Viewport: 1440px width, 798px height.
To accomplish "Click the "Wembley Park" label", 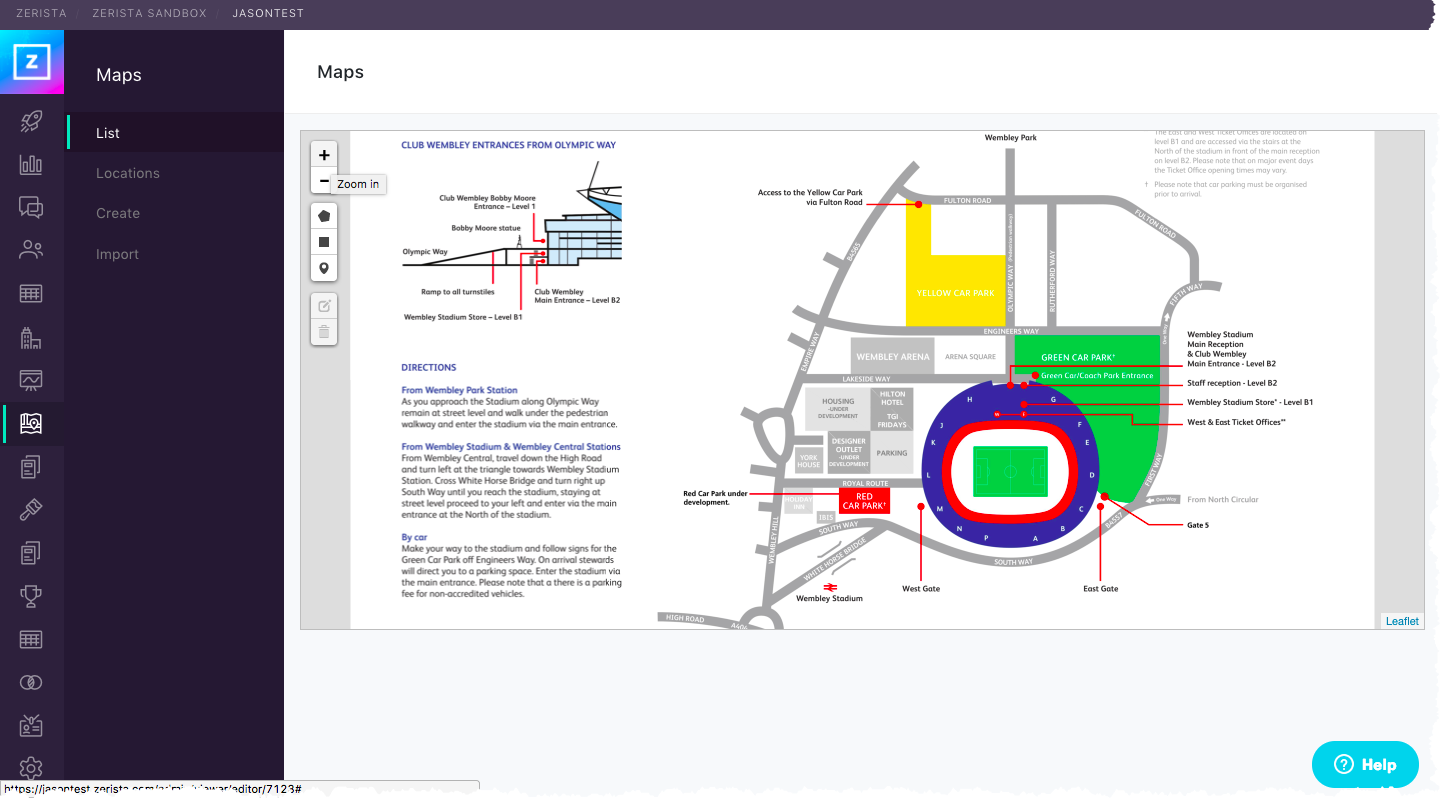I will [1010, 138].
